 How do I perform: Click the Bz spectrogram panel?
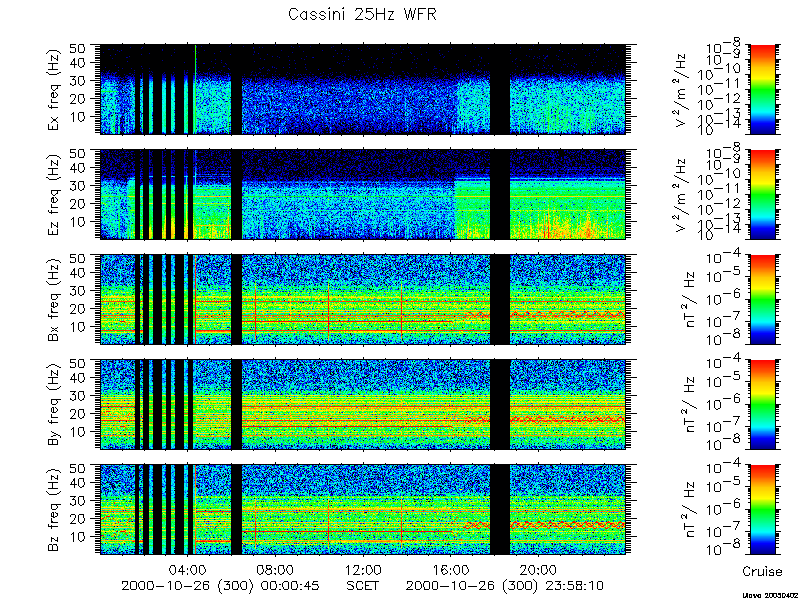[363, 510]
